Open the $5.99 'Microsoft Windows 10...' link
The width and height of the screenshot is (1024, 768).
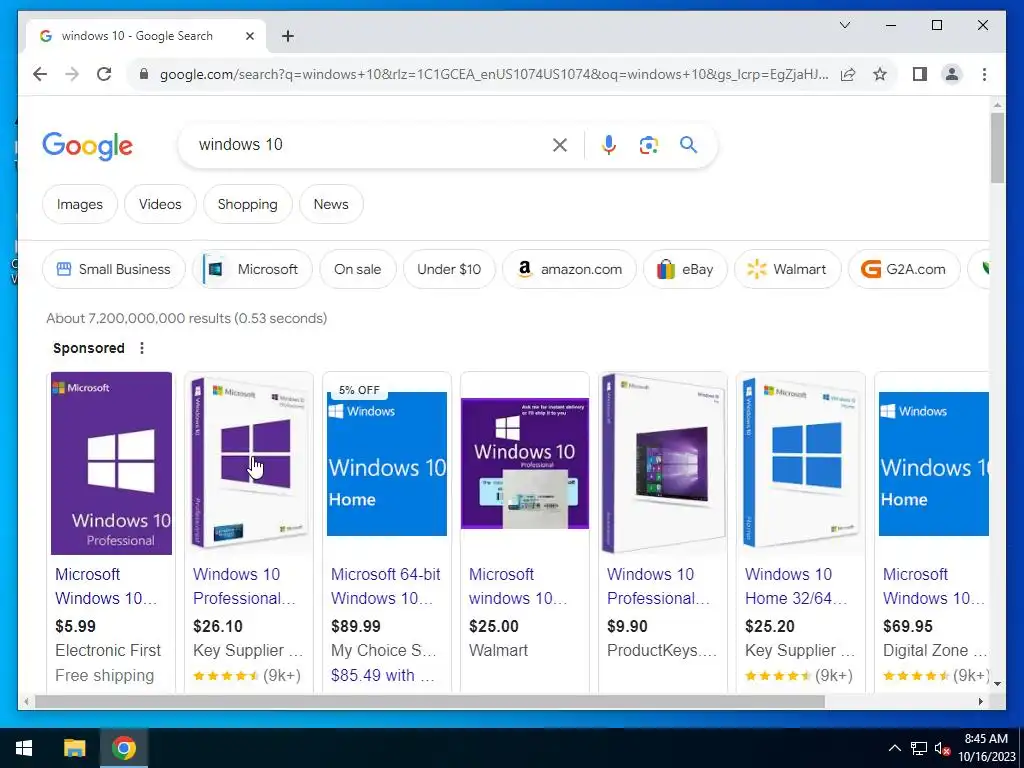(x=106, y=586)
